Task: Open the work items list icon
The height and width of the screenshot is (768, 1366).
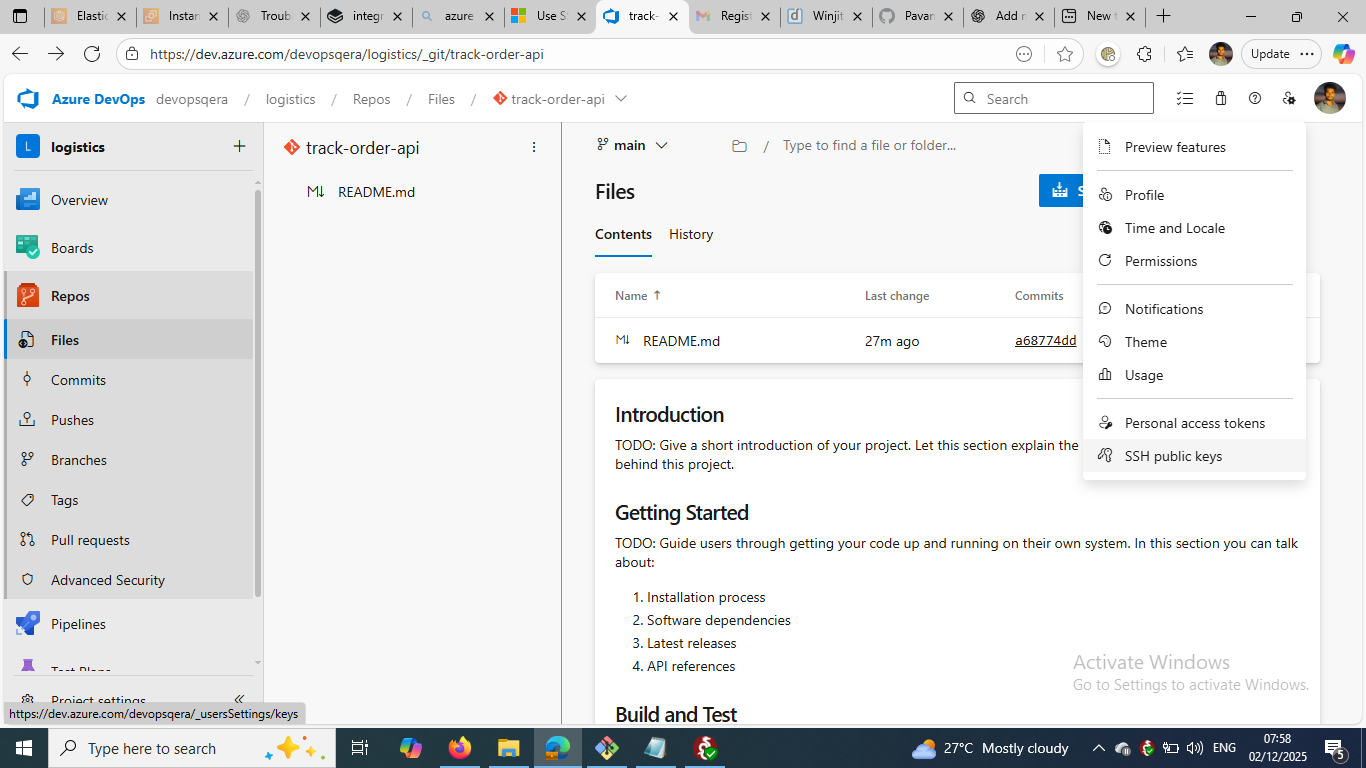Action: coord(1185,98)
